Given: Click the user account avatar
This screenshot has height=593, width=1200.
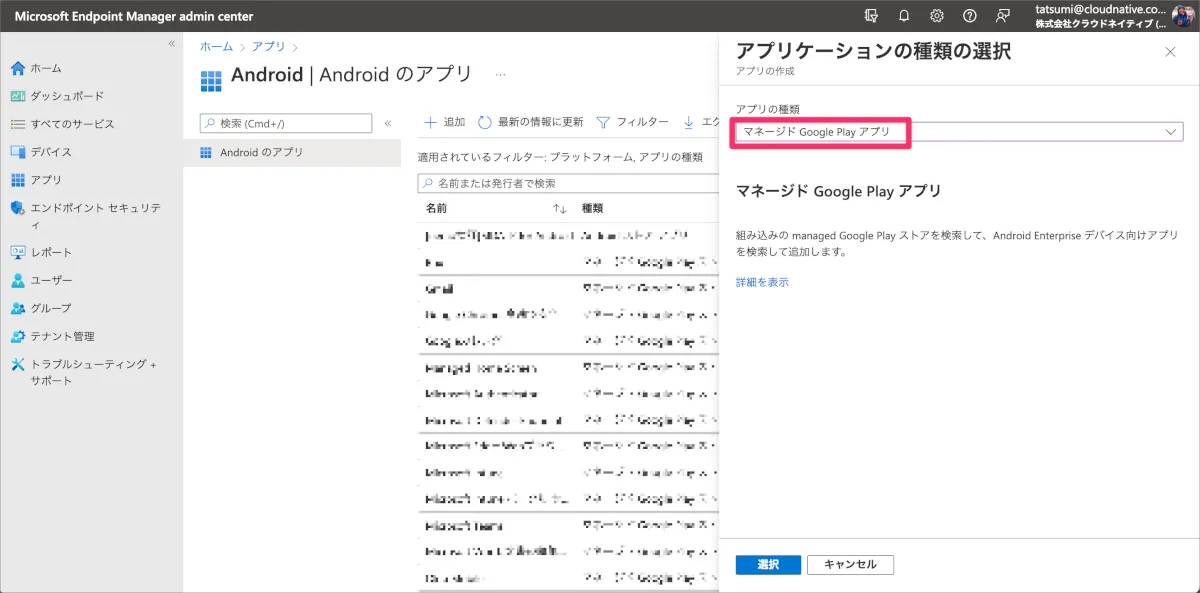Looking at the screenshot, I should pos(1183,16).
